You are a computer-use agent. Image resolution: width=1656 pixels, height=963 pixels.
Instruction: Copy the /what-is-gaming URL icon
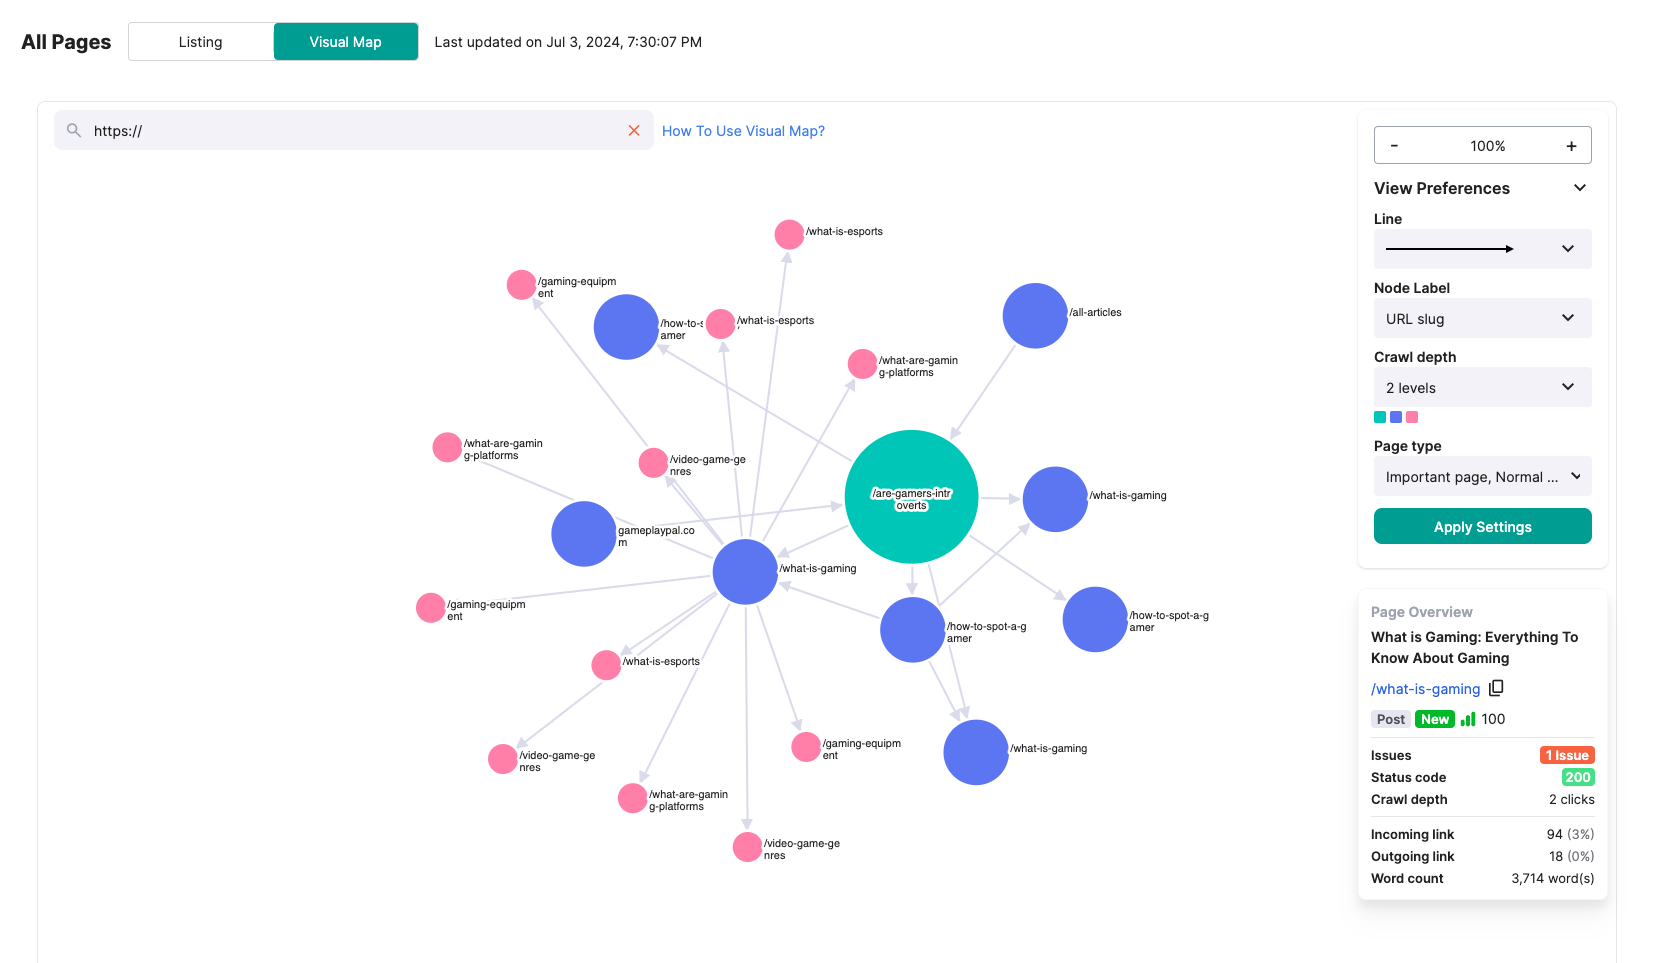tap(1496, 688)
